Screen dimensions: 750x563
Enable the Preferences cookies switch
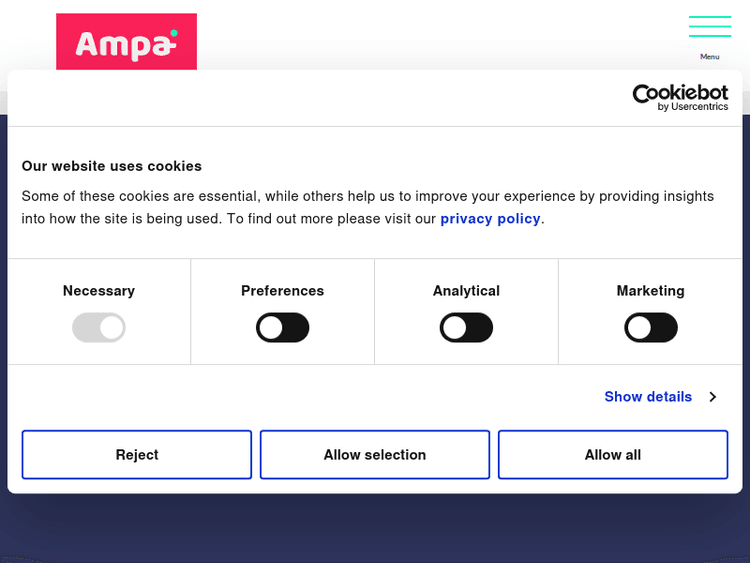[283, 327]
